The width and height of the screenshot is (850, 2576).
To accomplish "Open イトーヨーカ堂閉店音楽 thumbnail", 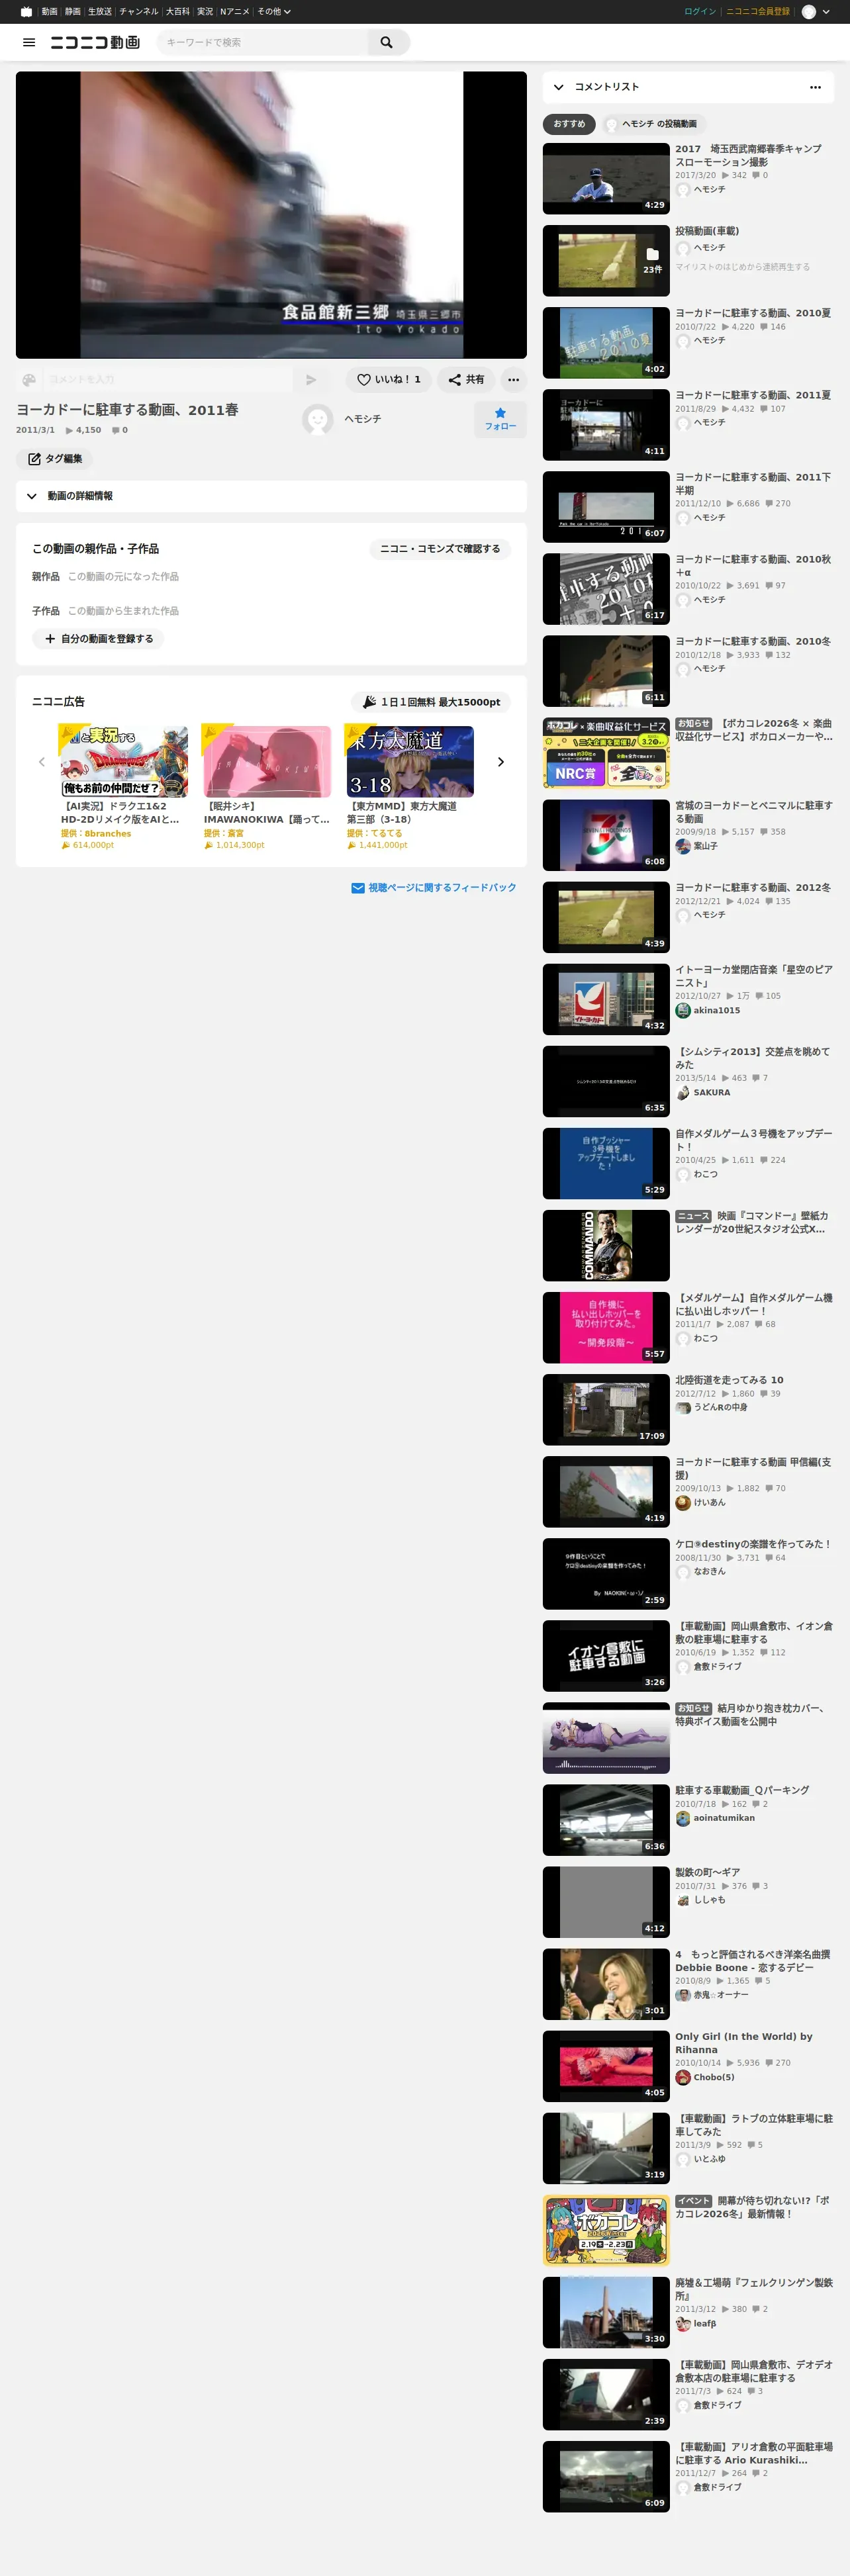I will click(x=606, y=1000).
